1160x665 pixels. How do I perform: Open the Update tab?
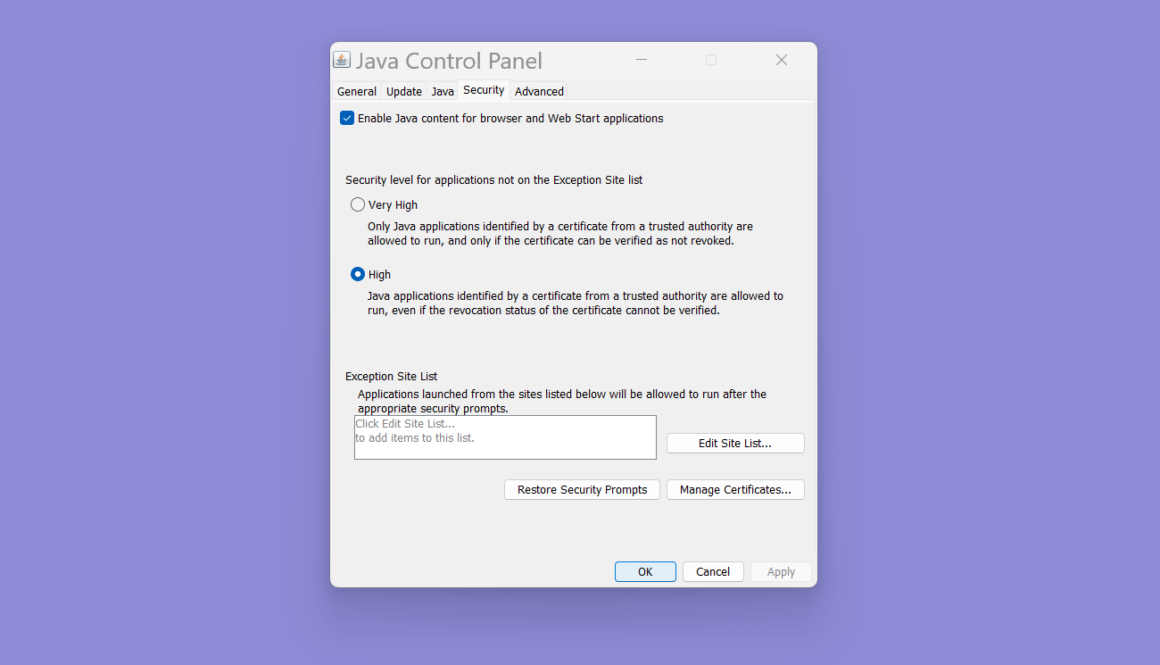click(x=404, y=91)
